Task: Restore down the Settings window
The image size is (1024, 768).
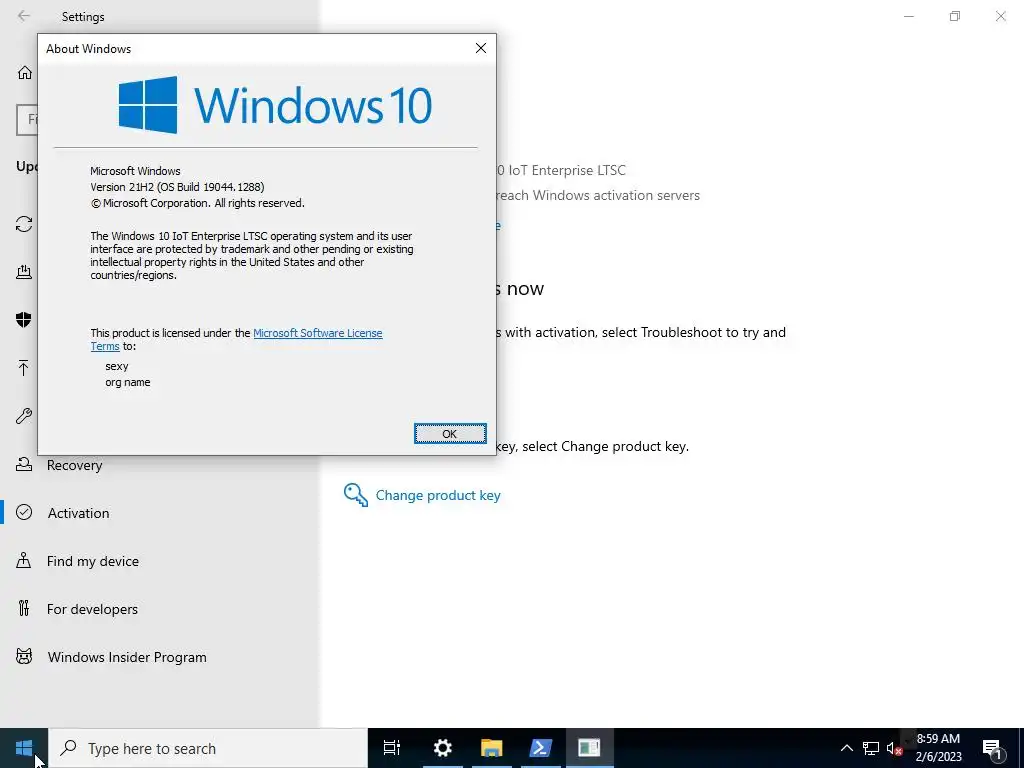Action: coord(955,16)
